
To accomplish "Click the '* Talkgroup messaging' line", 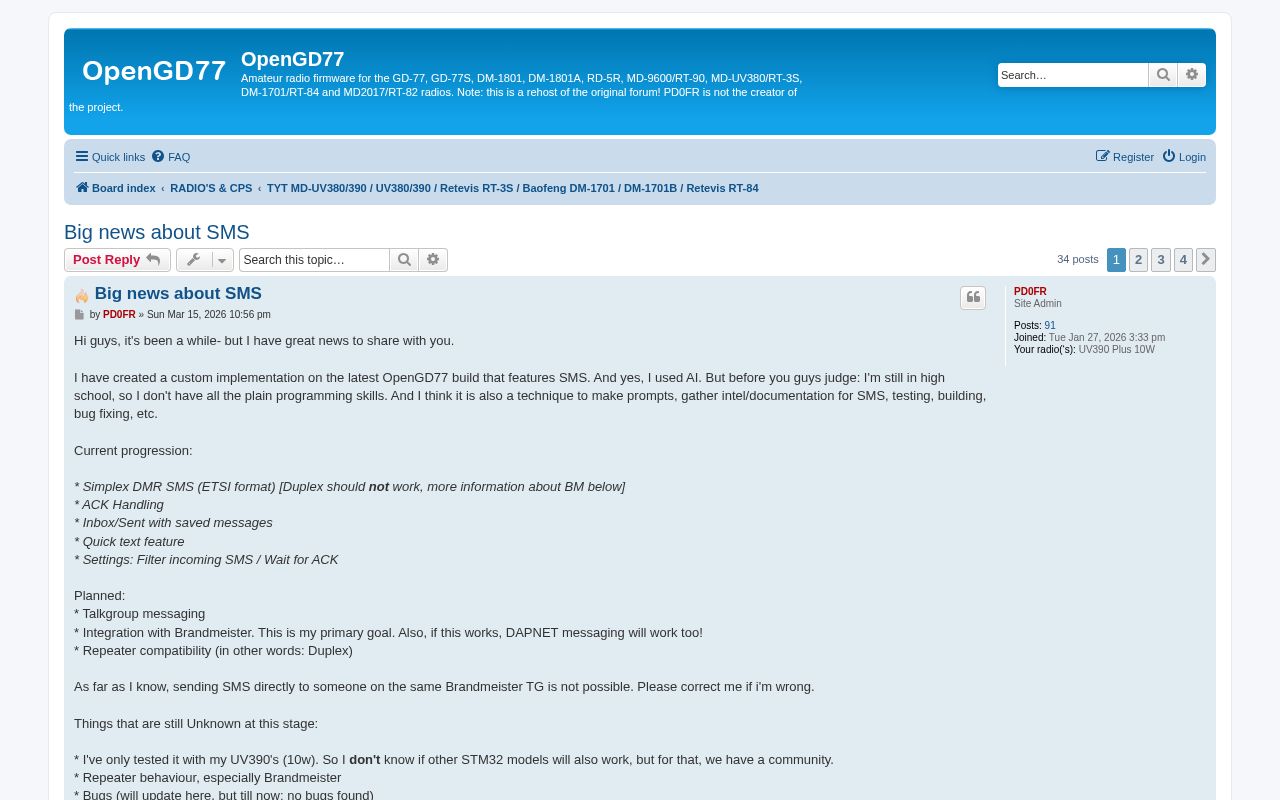I will (139, 614).
